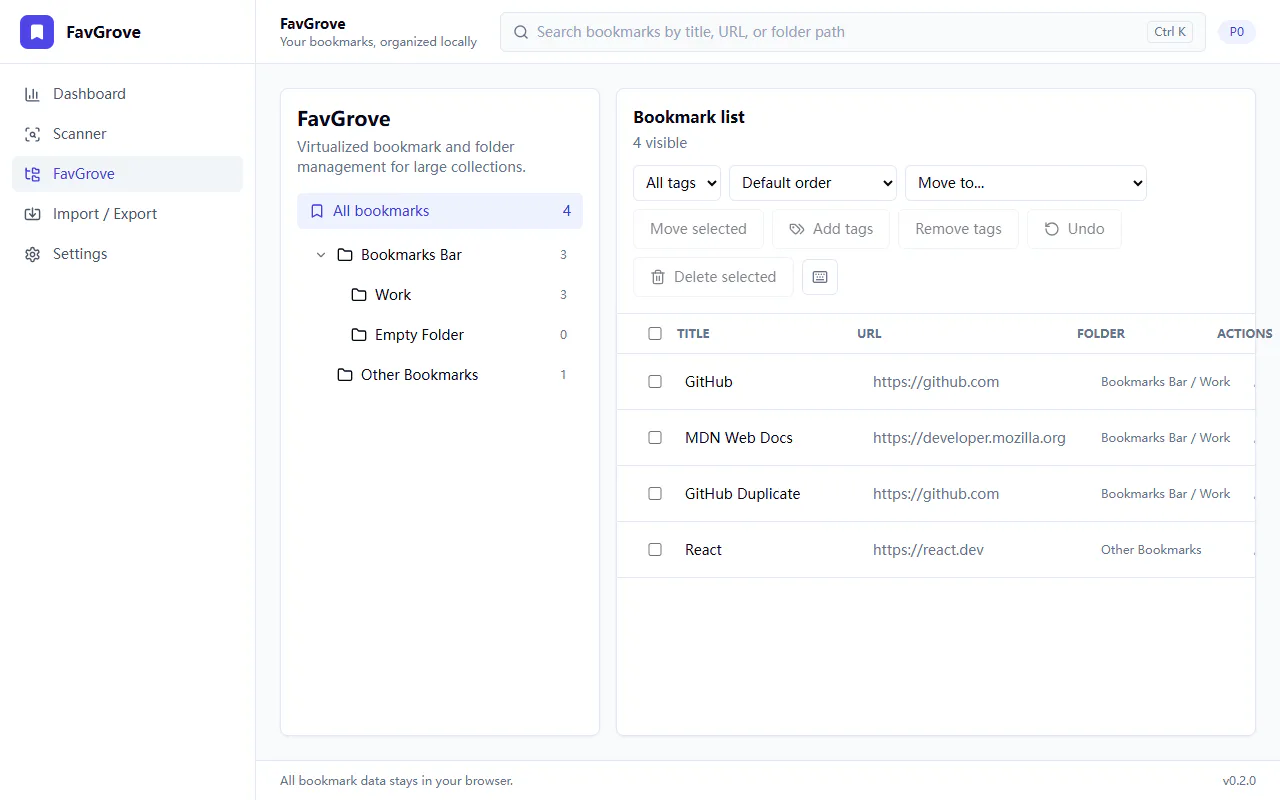Click the v0.2.0 version label
The width and height of the screenshot is (1280, 800).
click(x=1239, y=781)
